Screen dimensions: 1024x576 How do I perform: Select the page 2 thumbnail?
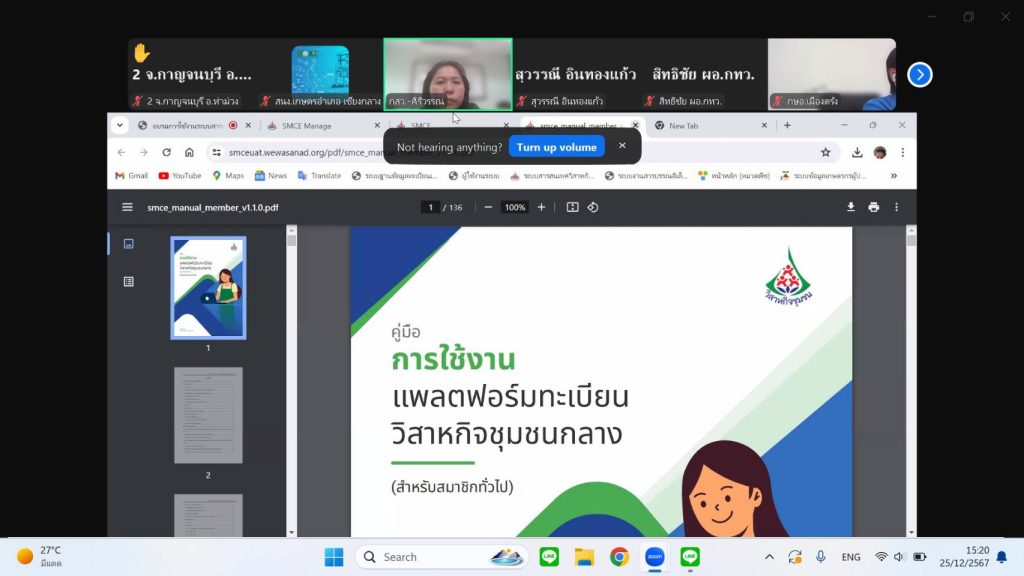pos(208,415)
